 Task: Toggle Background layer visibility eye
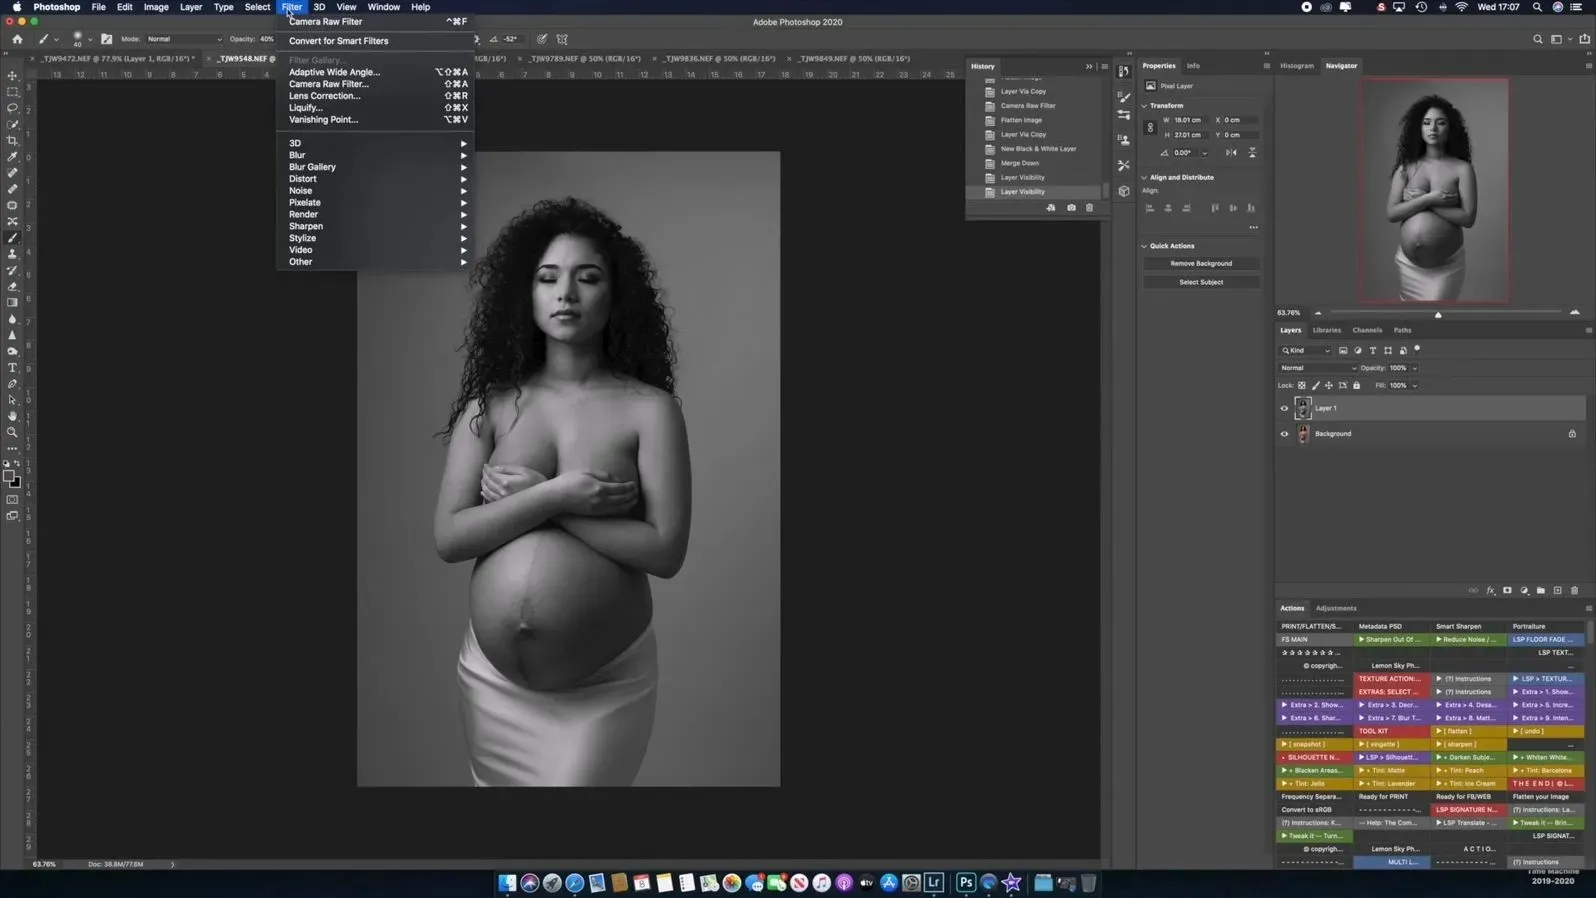(1284, 434)
